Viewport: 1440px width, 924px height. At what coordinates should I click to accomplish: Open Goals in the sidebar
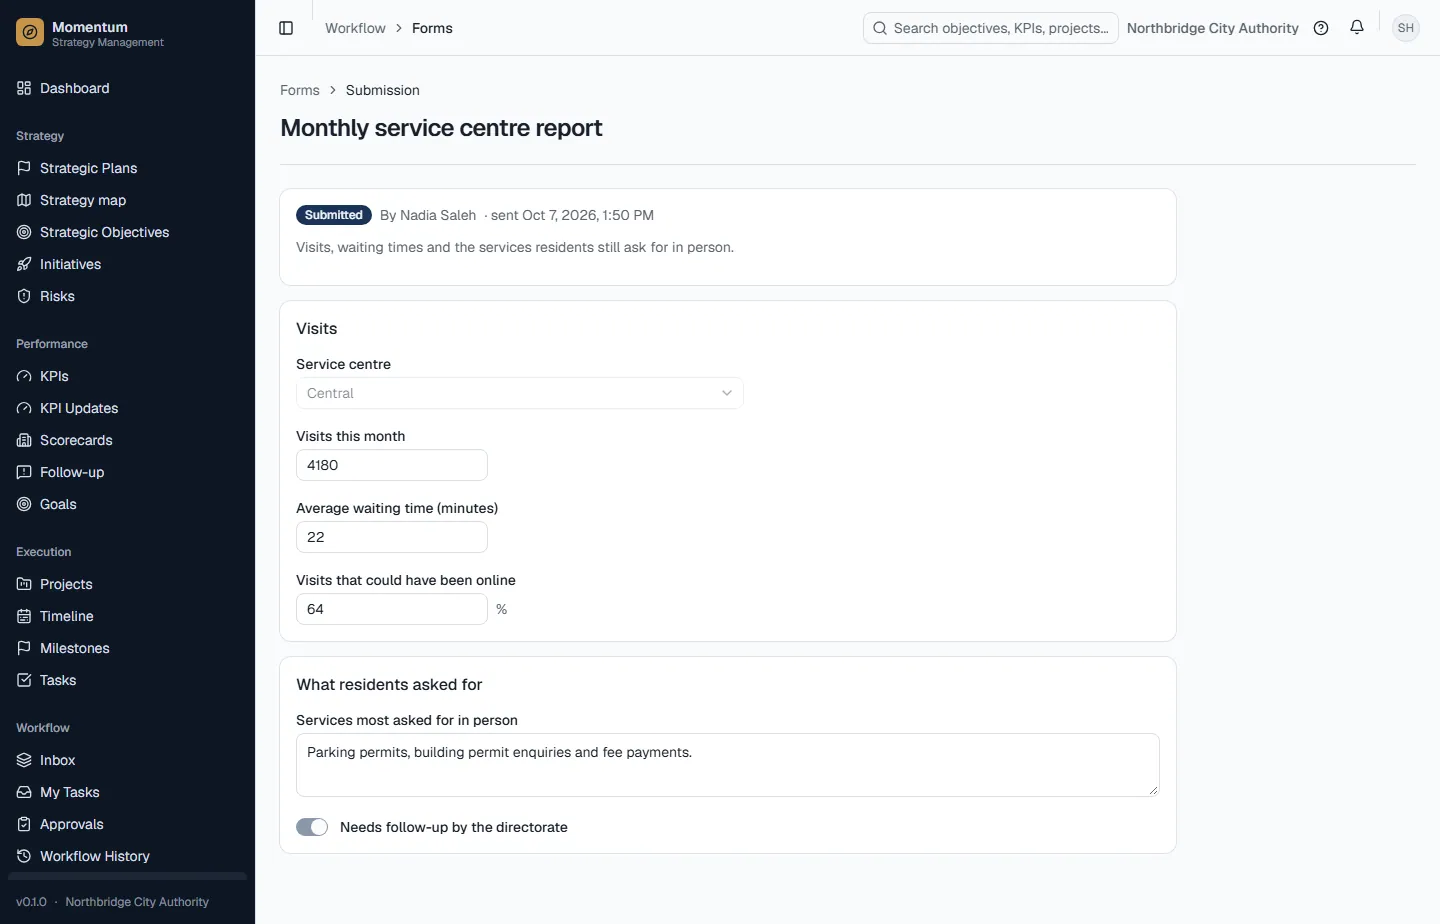point(127,504)
